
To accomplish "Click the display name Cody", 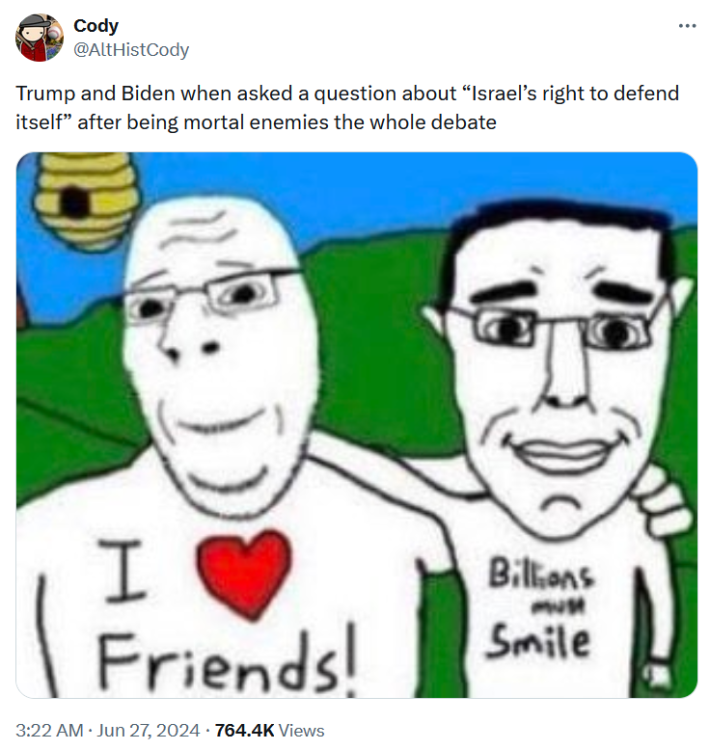I will 96,26.
